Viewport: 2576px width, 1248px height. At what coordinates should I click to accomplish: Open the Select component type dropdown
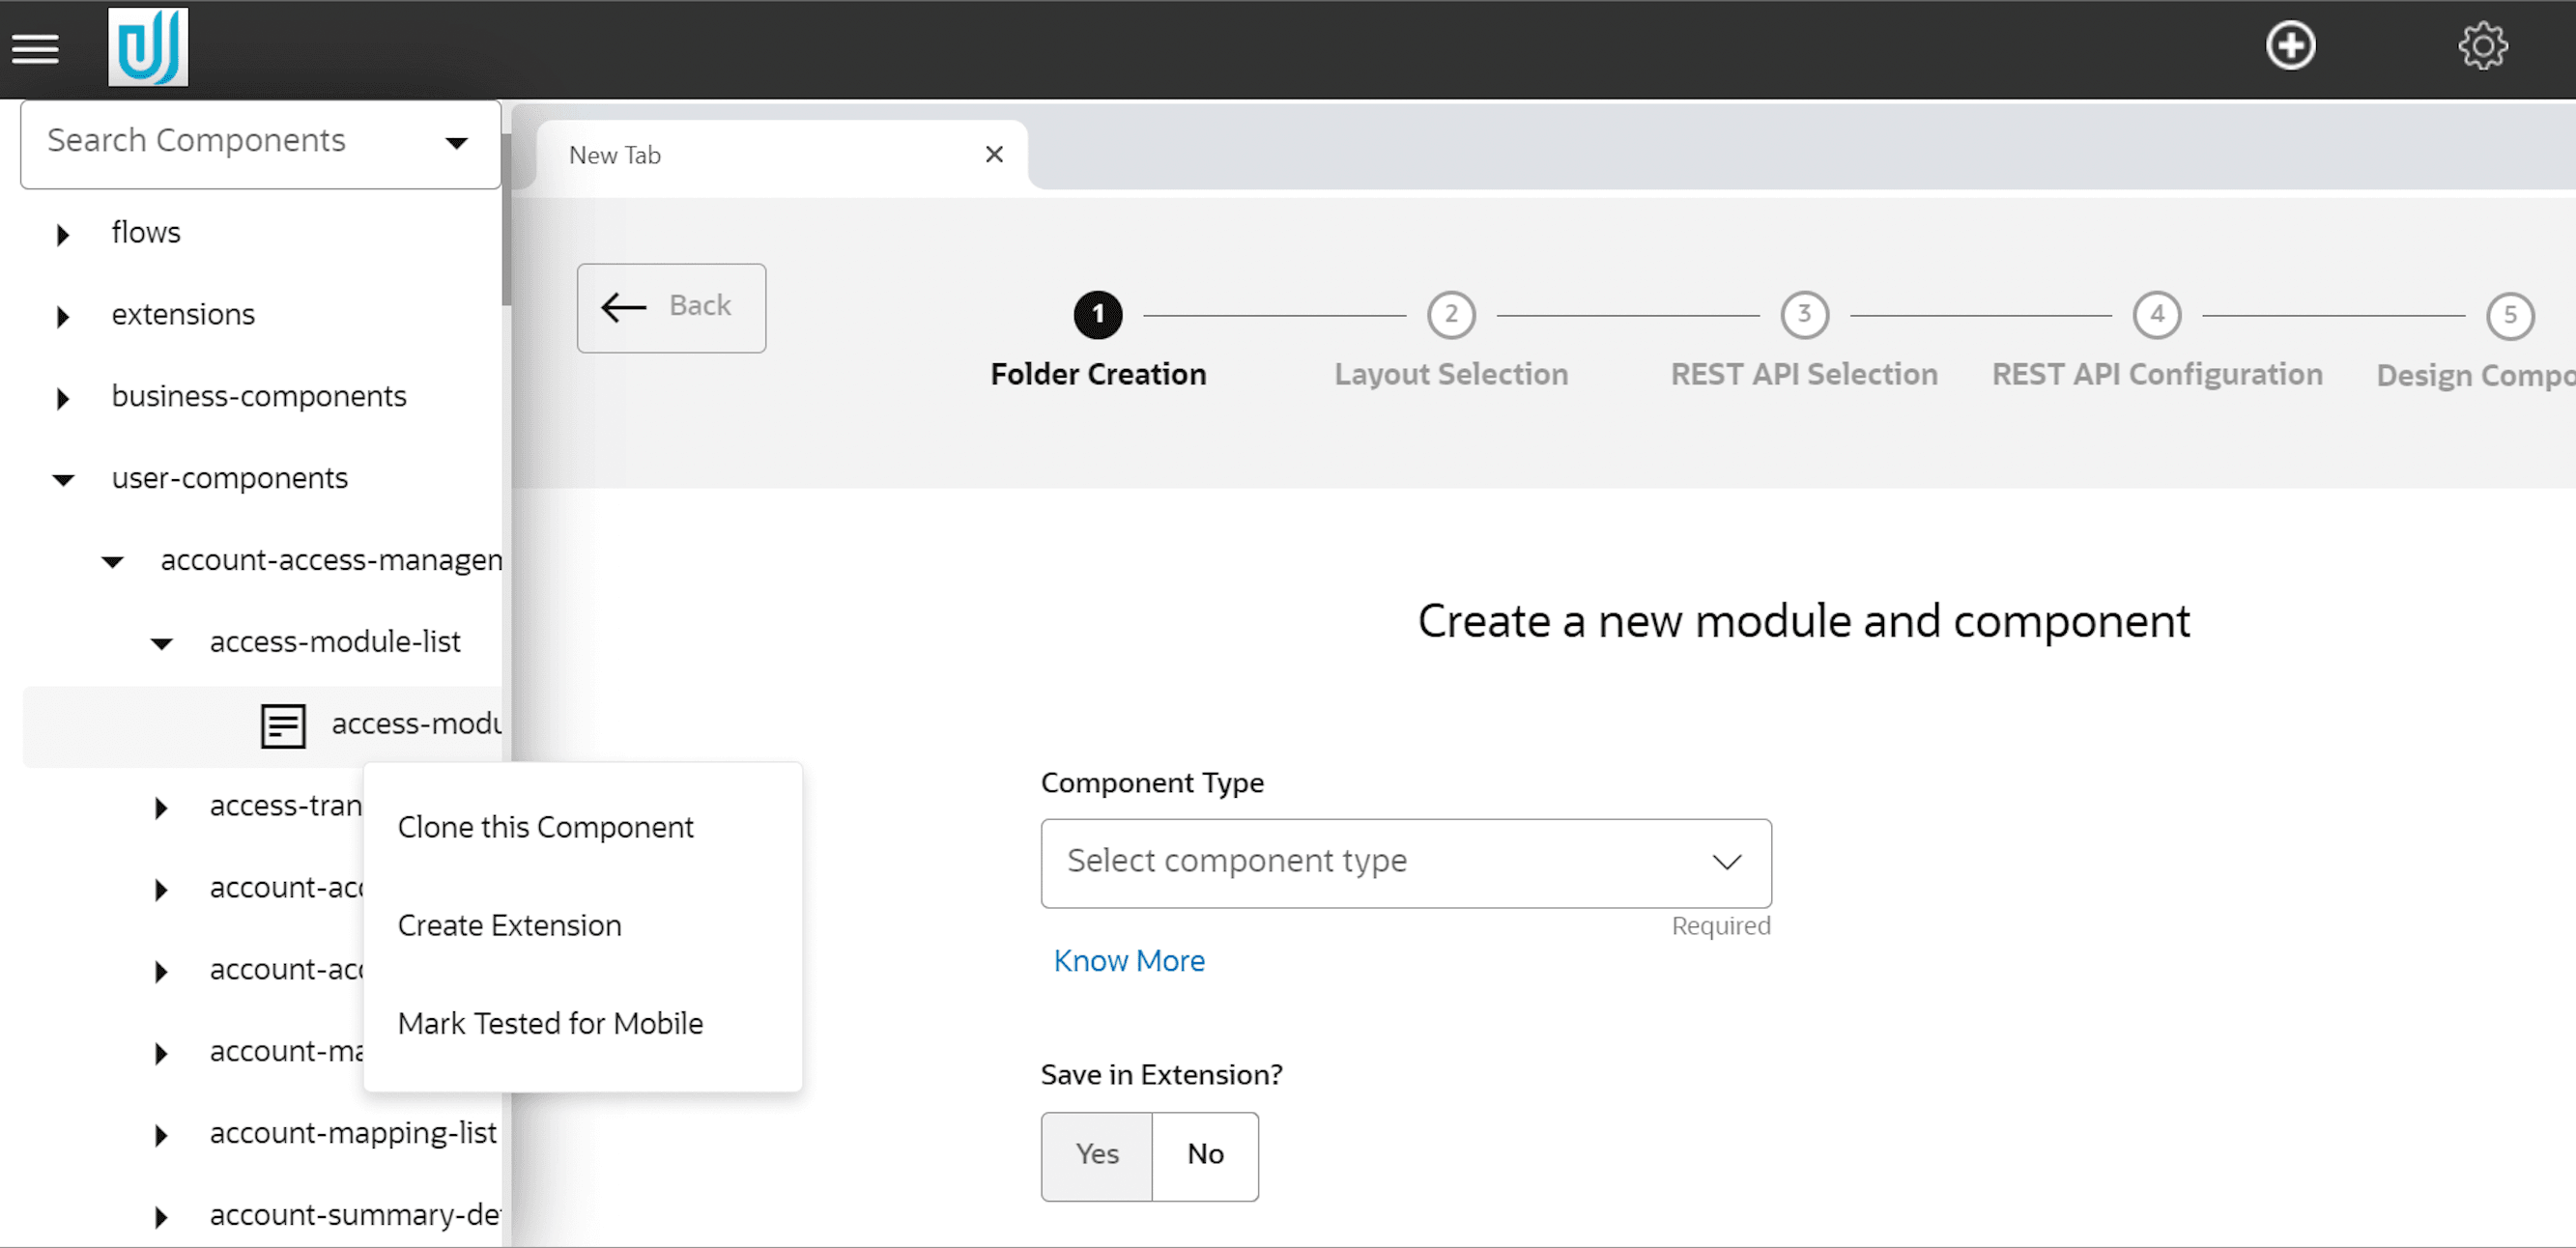point(1404,862)
